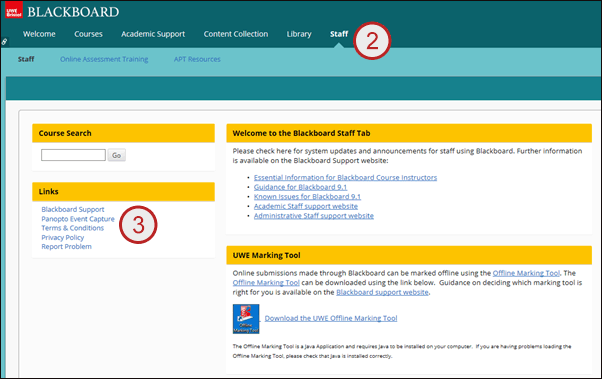Click the small link icon at left edge
The height and width of the screenshot is (379, 602).
click(4, 41)
